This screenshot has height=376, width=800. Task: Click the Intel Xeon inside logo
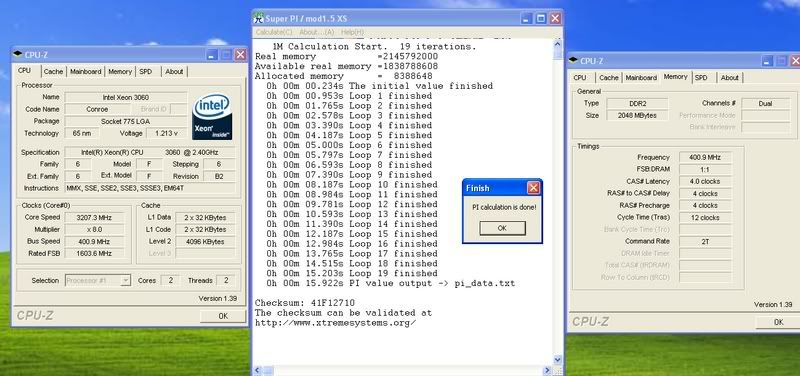coord(212,117)
